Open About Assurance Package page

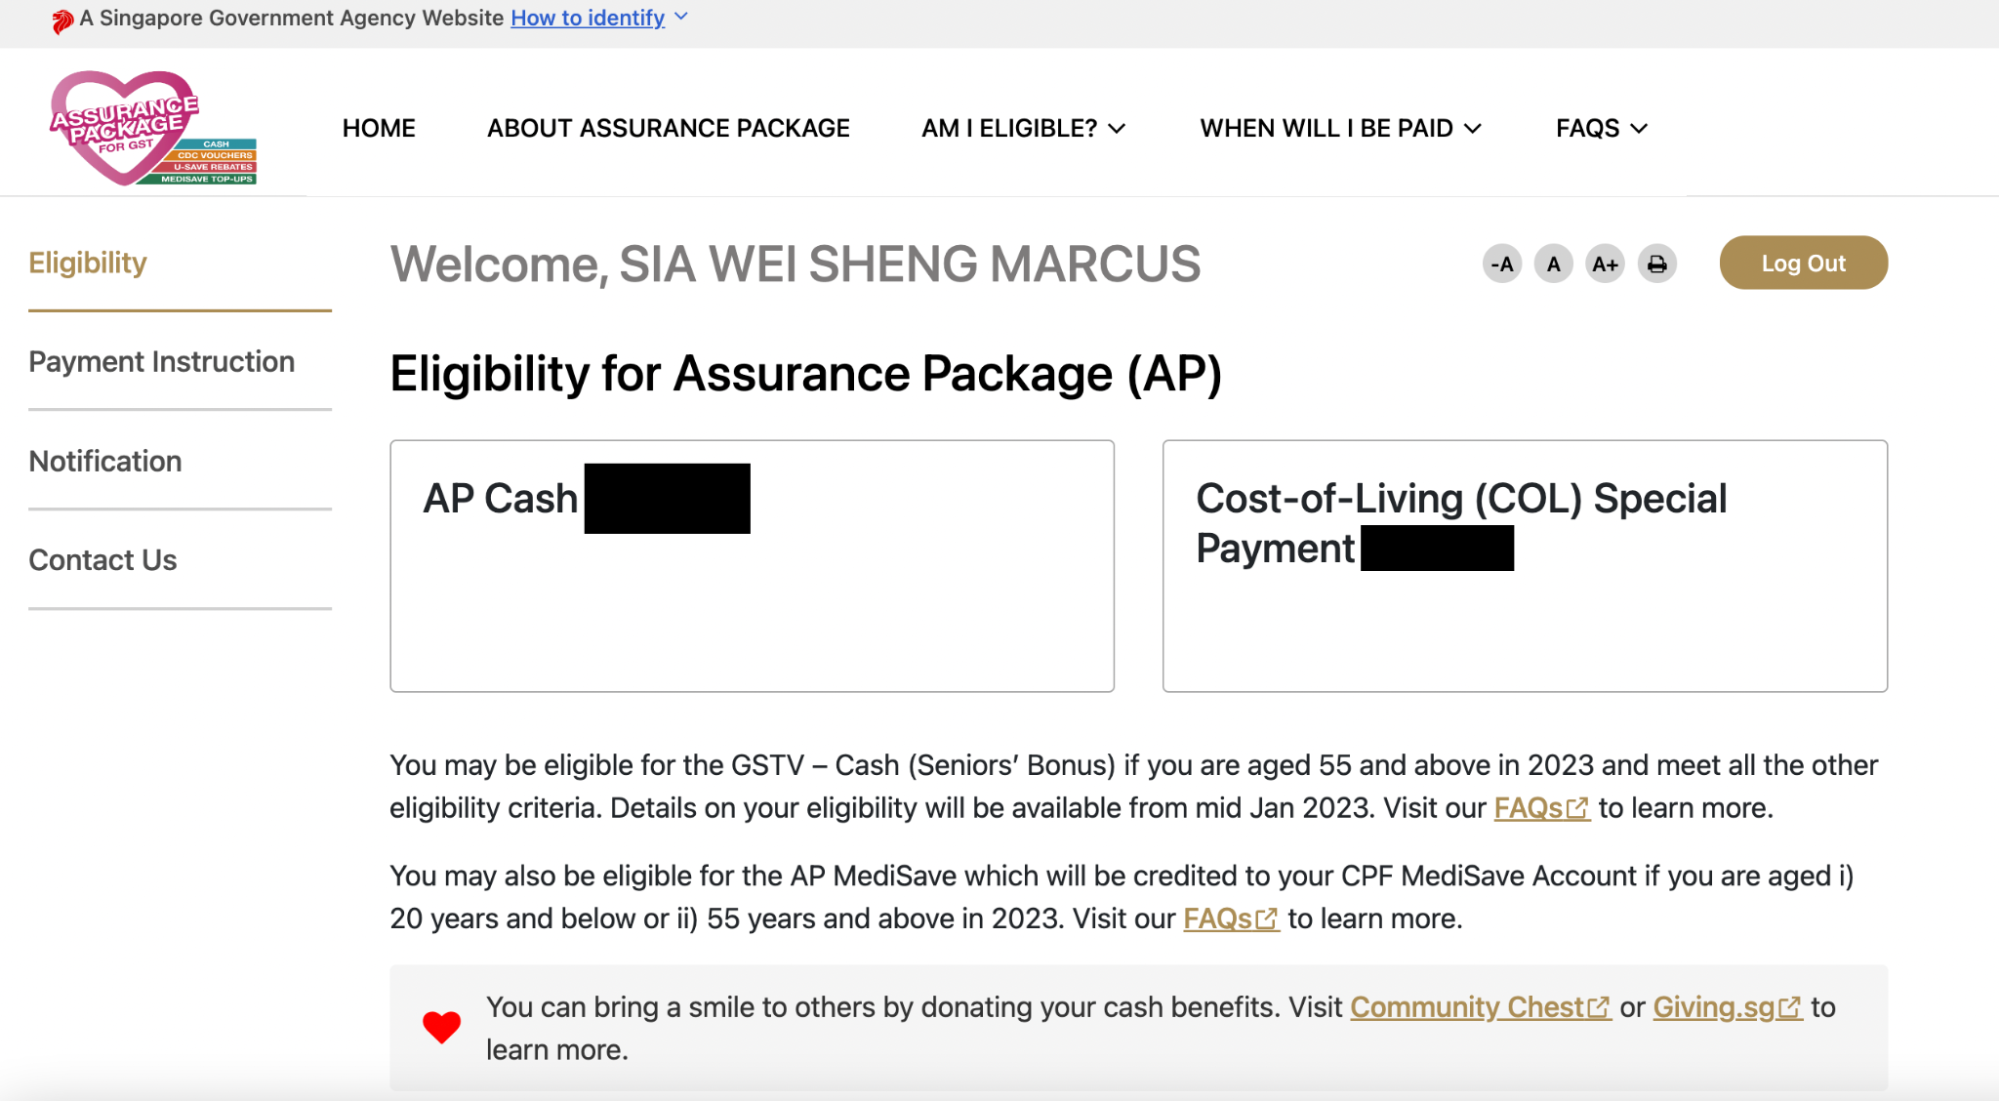[668, 128]
